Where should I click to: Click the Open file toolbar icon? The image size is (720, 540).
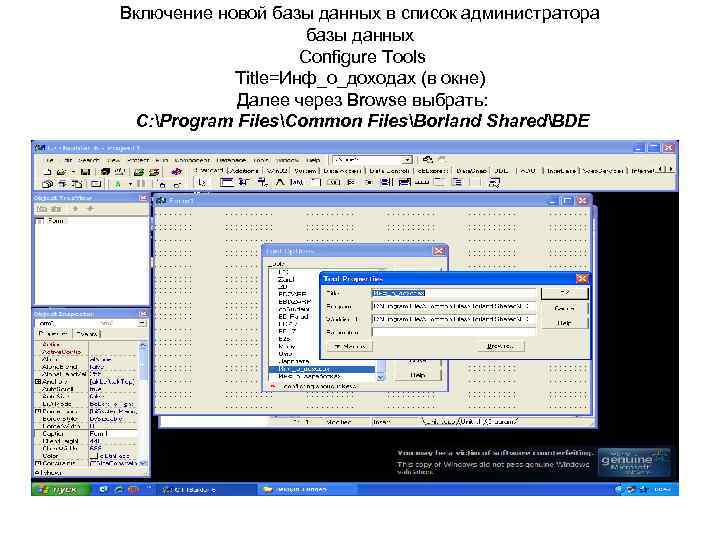pos(61,171)
